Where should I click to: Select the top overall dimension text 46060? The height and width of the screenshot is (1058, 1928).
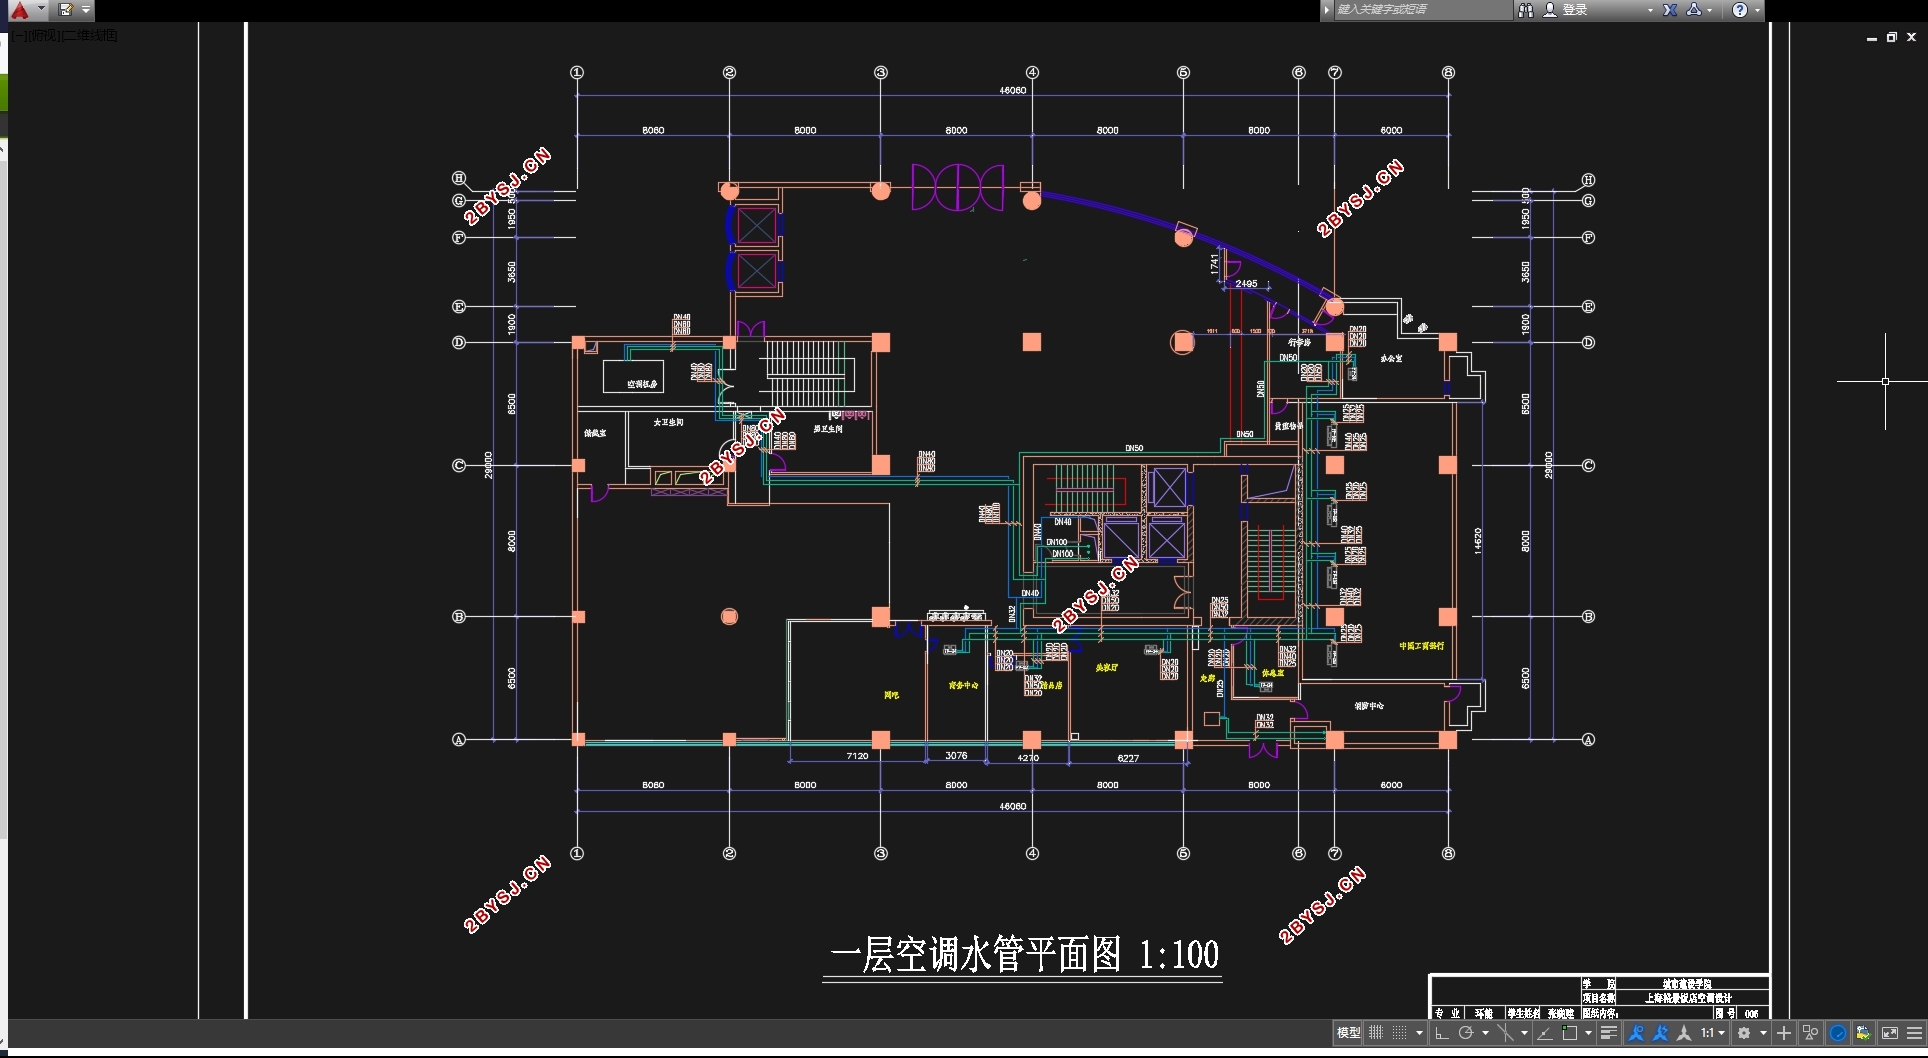pos(1012,90)
